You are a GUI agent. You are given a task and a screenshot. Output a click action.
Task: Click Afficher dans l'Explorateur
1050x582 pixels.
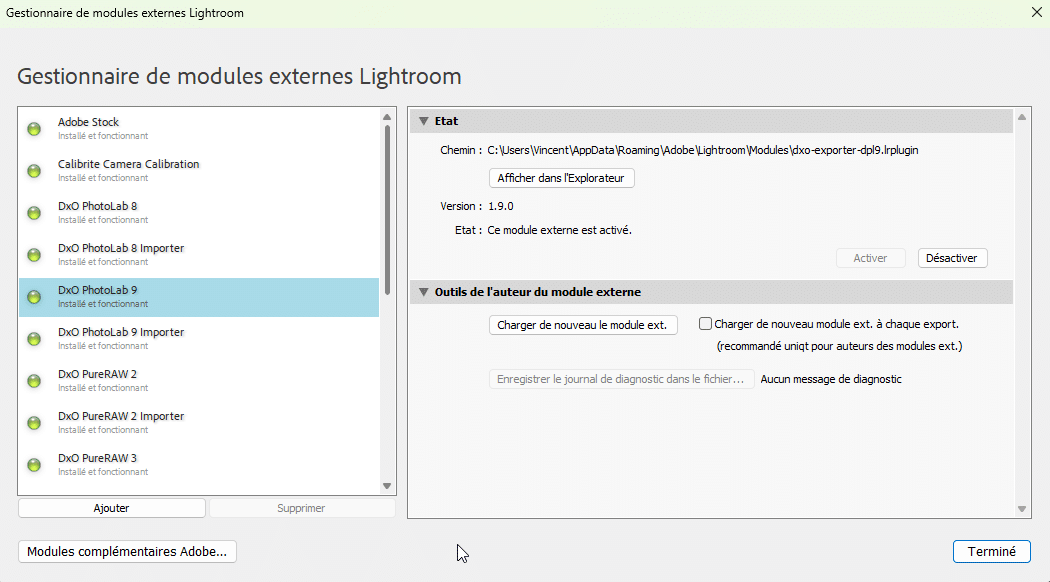pos(560,178)
